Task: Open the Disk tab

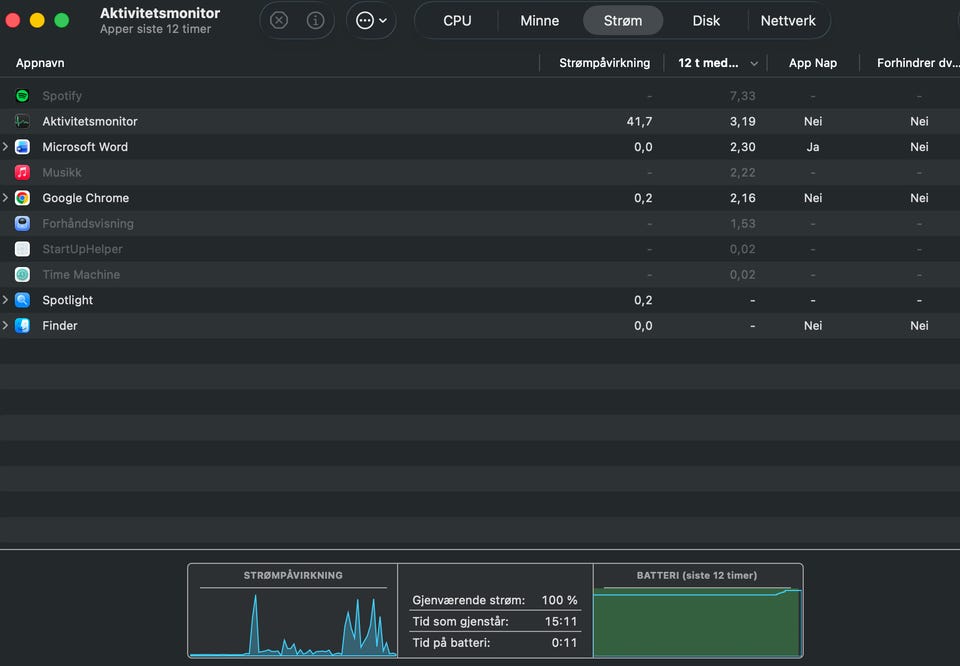Action: click(706, 20)
